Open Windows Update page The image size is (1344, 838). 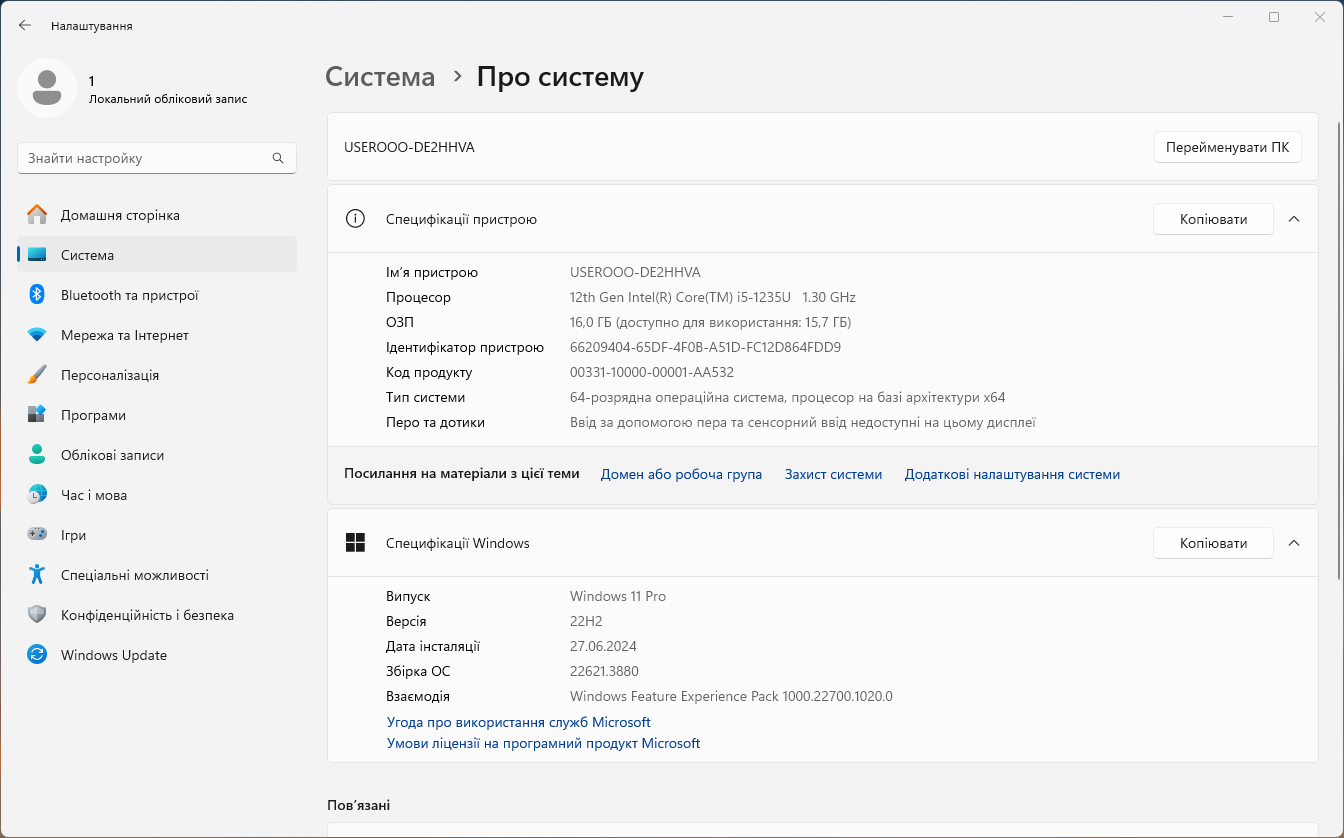coord(157,655)
